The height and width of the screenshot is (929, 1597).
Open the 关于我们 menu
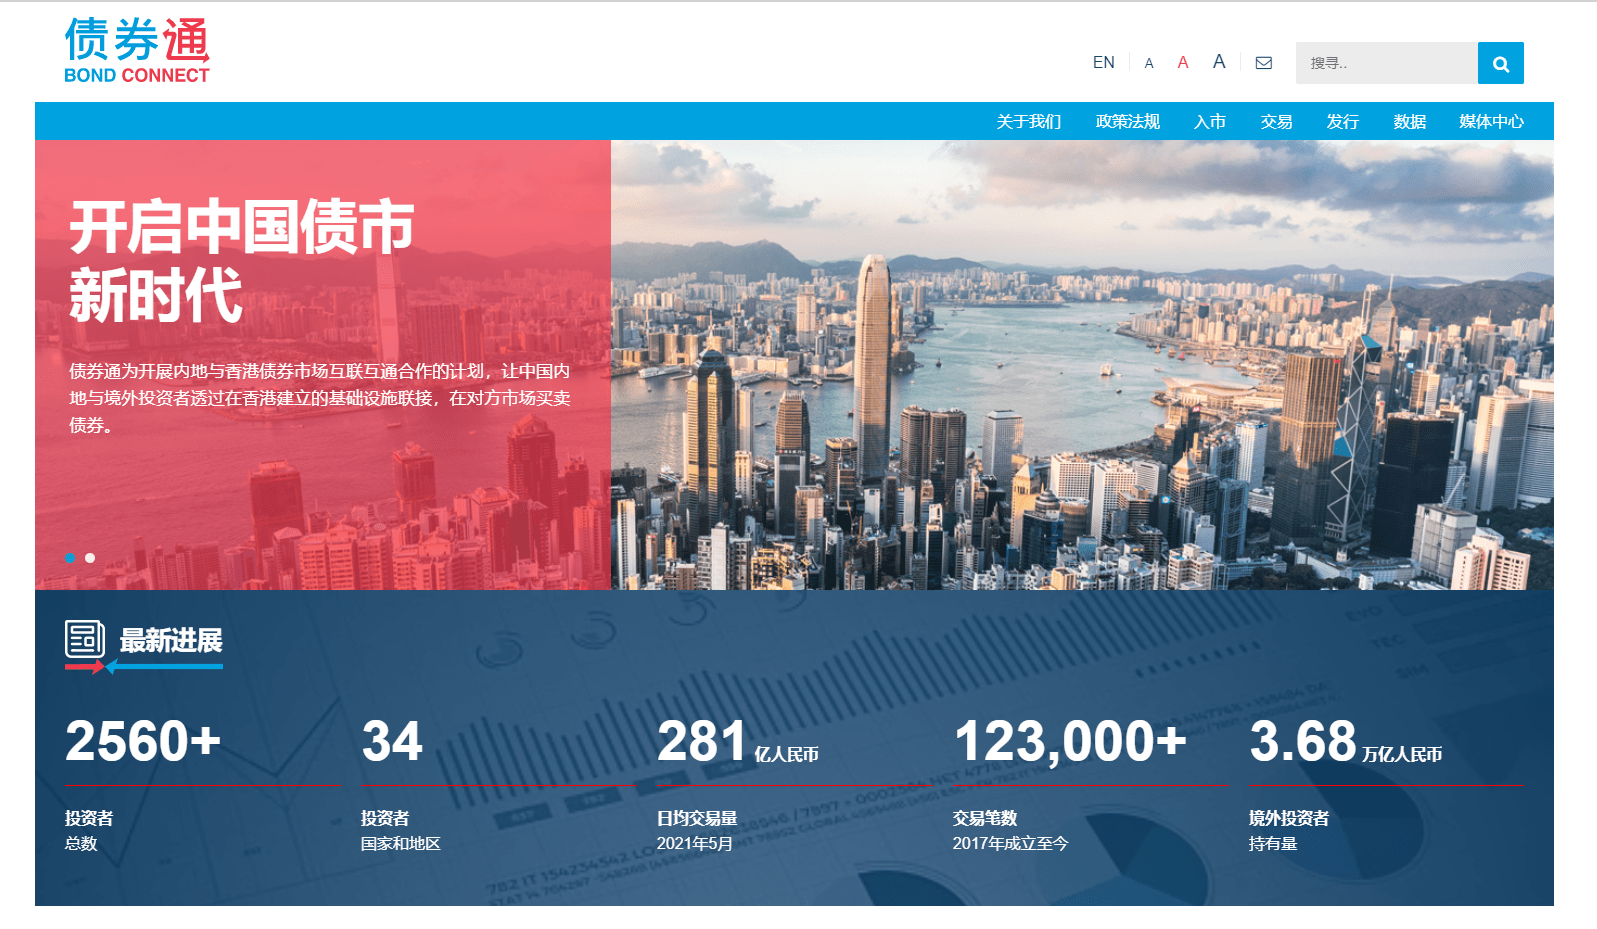(1029, 121)
